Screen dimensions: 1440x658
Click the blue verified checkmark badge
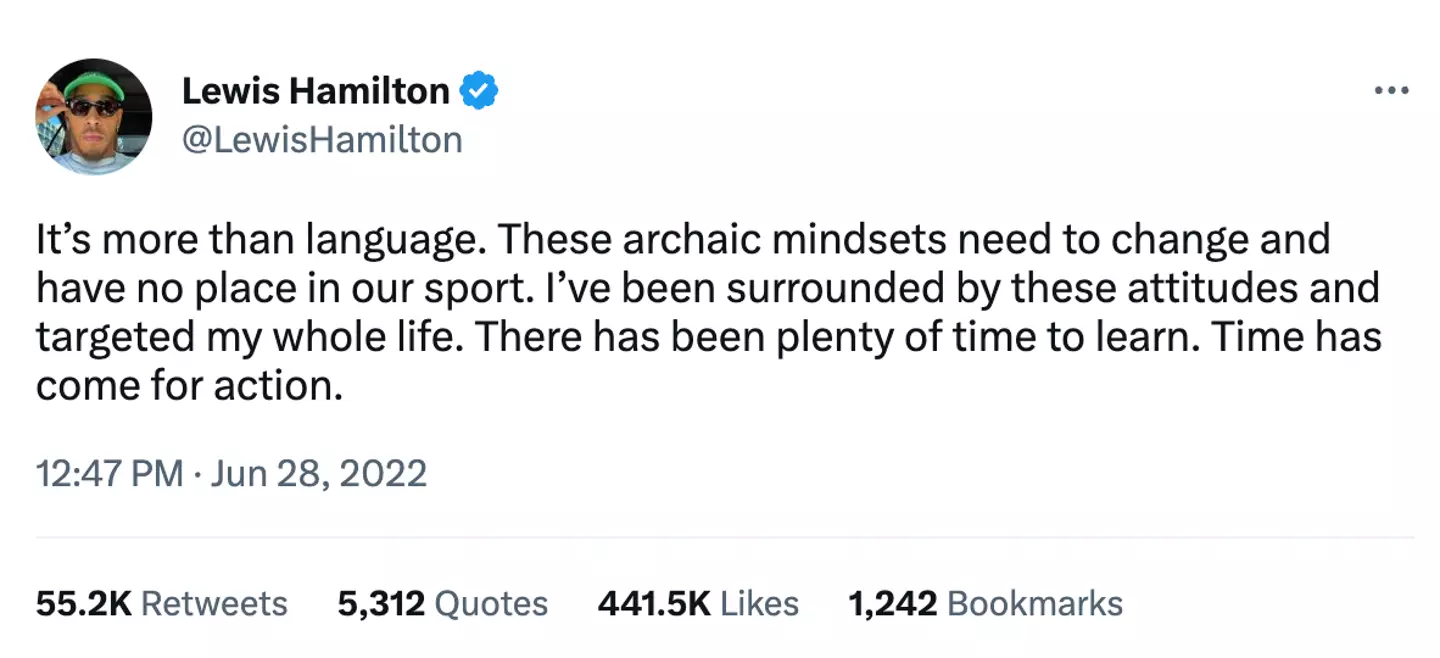point(479,92)
